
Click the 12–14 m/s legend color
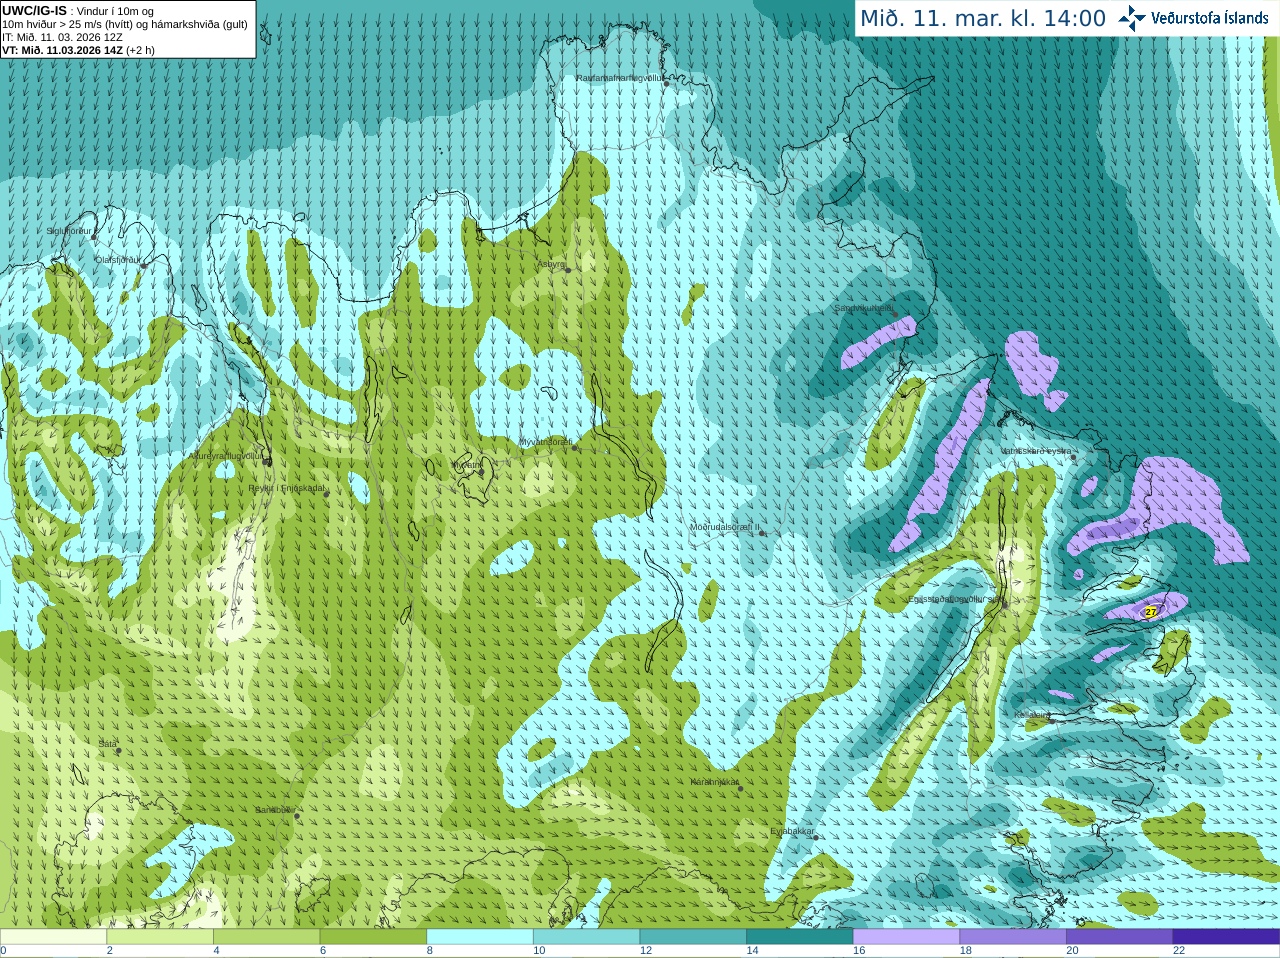pyautogui.click(x=693, y=937)
